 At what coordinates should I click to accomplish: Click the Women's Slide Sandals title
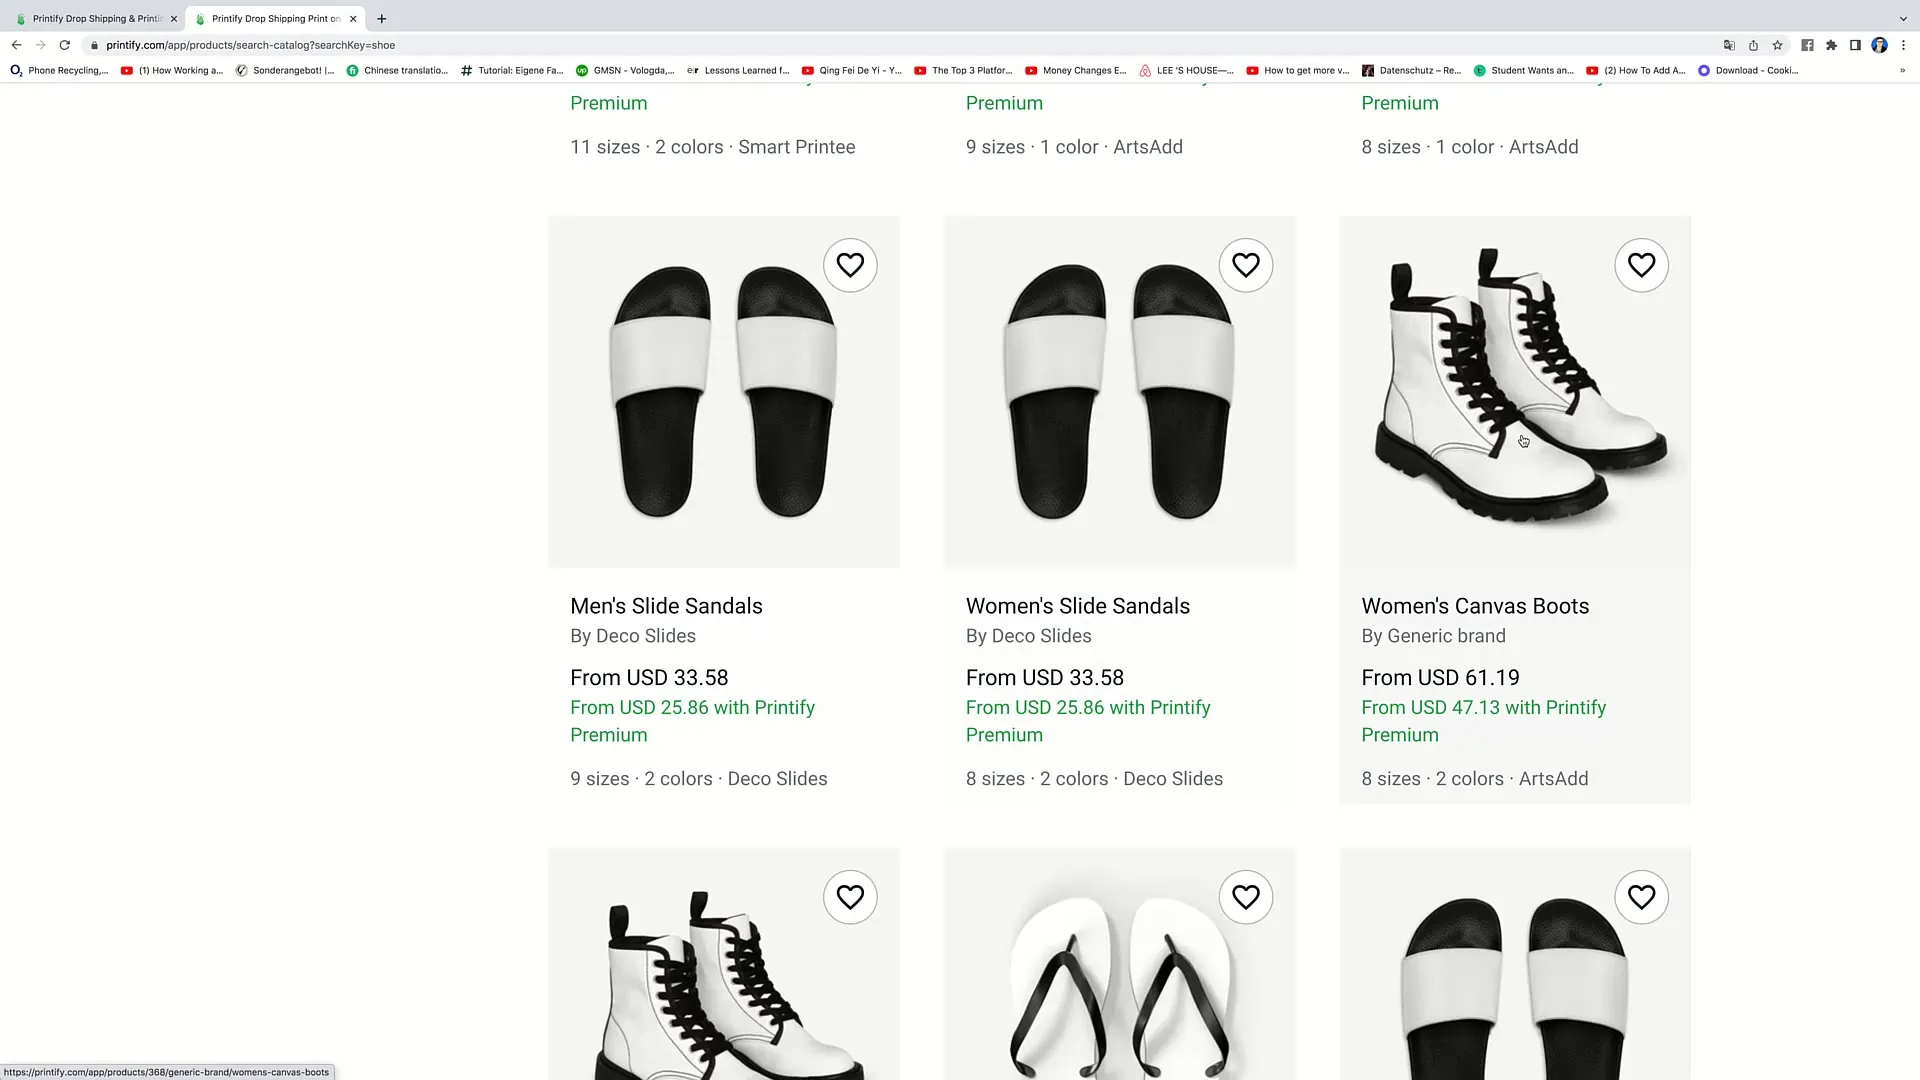(1078, 606)
